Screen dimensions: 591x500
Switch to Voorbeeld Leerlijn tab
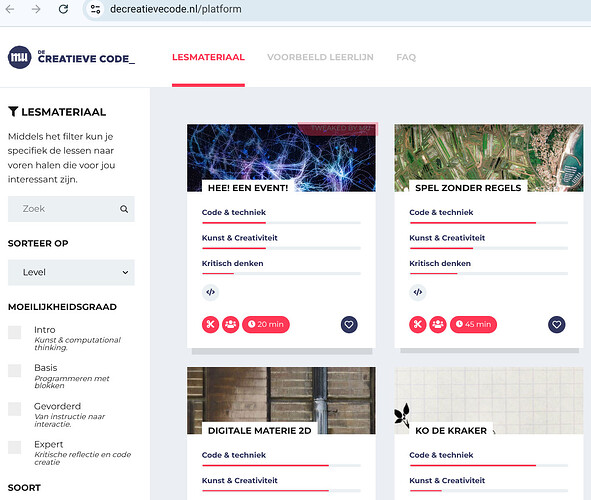pyautogui.click(x=320, y=57)
